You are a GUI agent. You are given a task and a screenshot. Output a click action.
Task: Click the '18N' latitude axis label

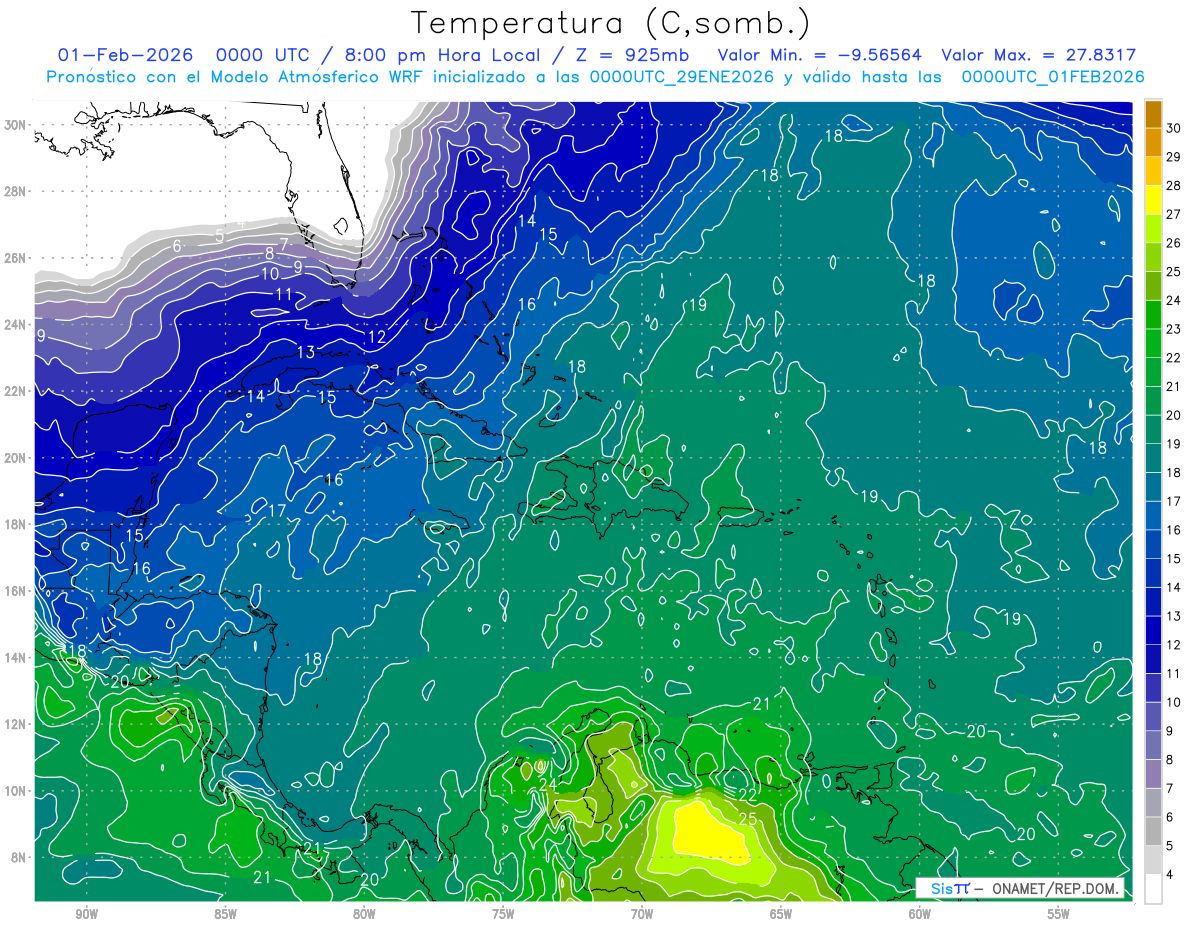pos(17,524)
